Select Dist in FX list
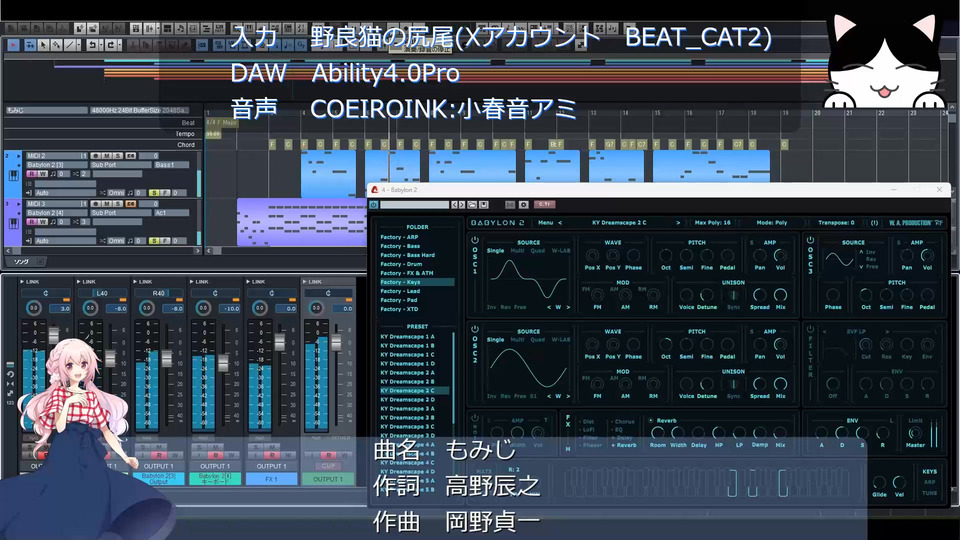The height and width of the screenshot is (540, 960). (x=588, y=421)
